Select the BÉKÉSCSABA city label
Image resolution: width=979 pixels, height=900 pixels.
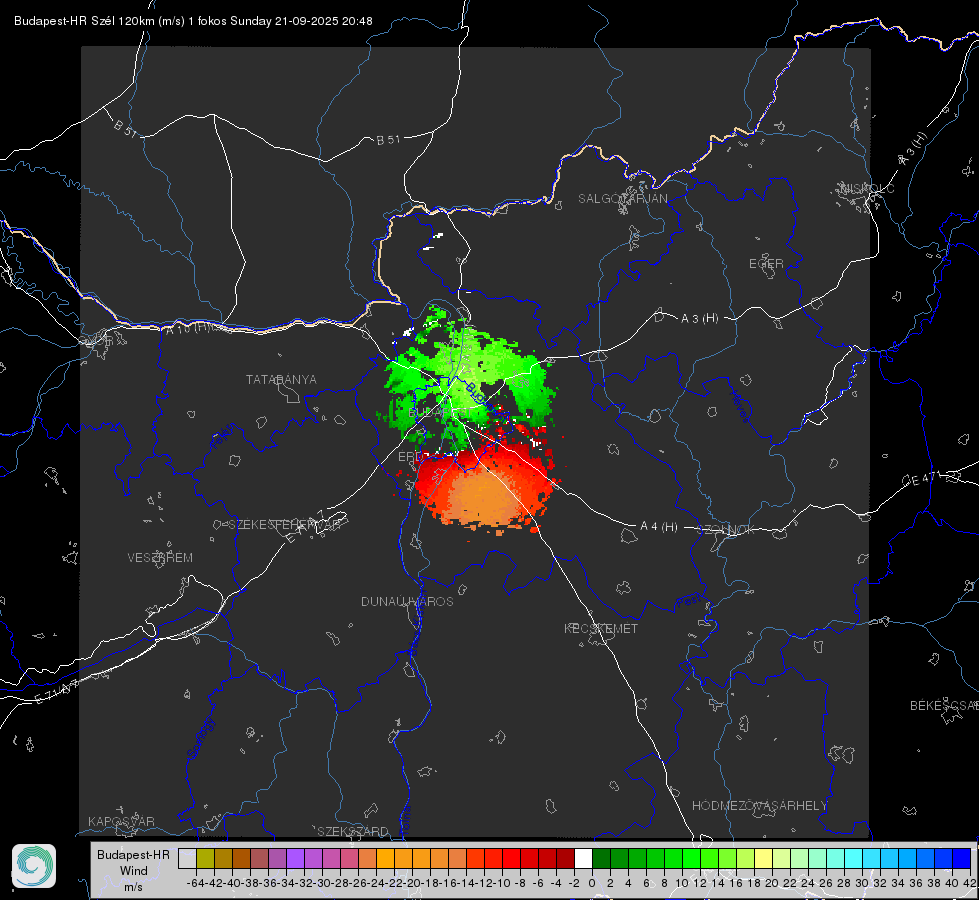click(944, 705)
